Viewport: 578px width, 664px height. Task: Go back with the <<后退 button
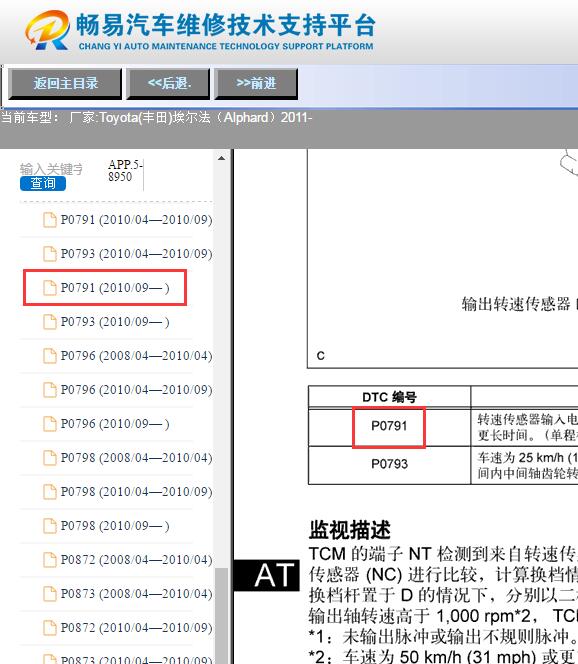tap(169, 83)
